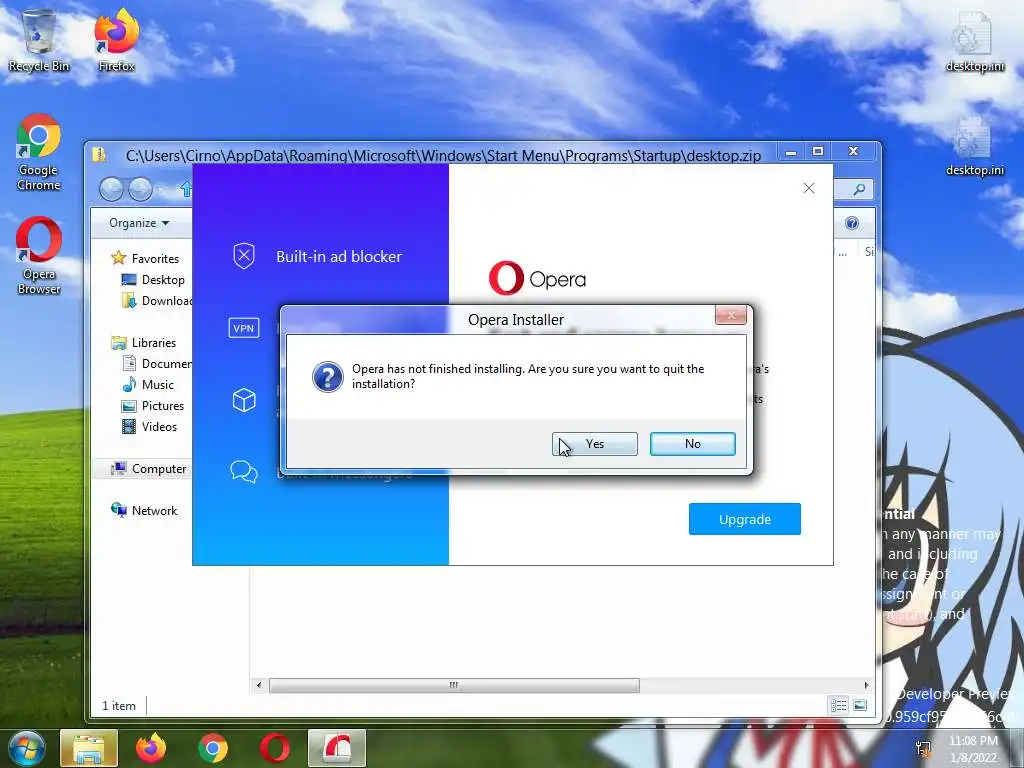Click the right scroll arrow in Explorer
1024x768 pixels.
(x=867, y=685)
